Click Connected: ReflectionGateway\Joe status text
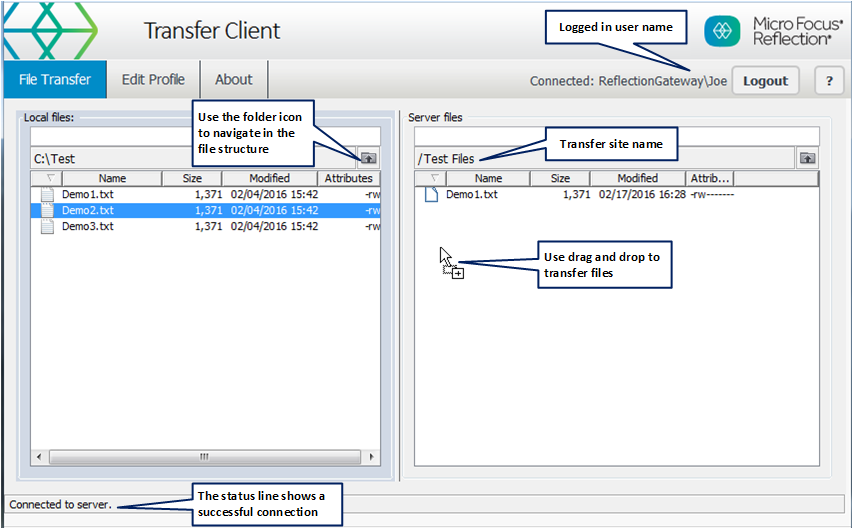Viewport: 853px width, 529px height. pyautogui.click(x=628, y=81)
